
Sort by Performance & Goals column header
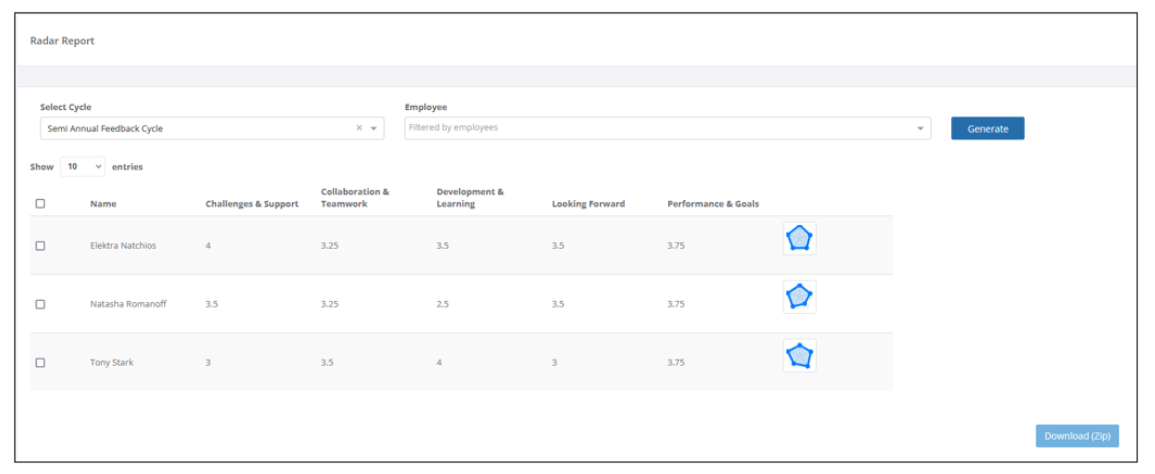pos(713,204)
